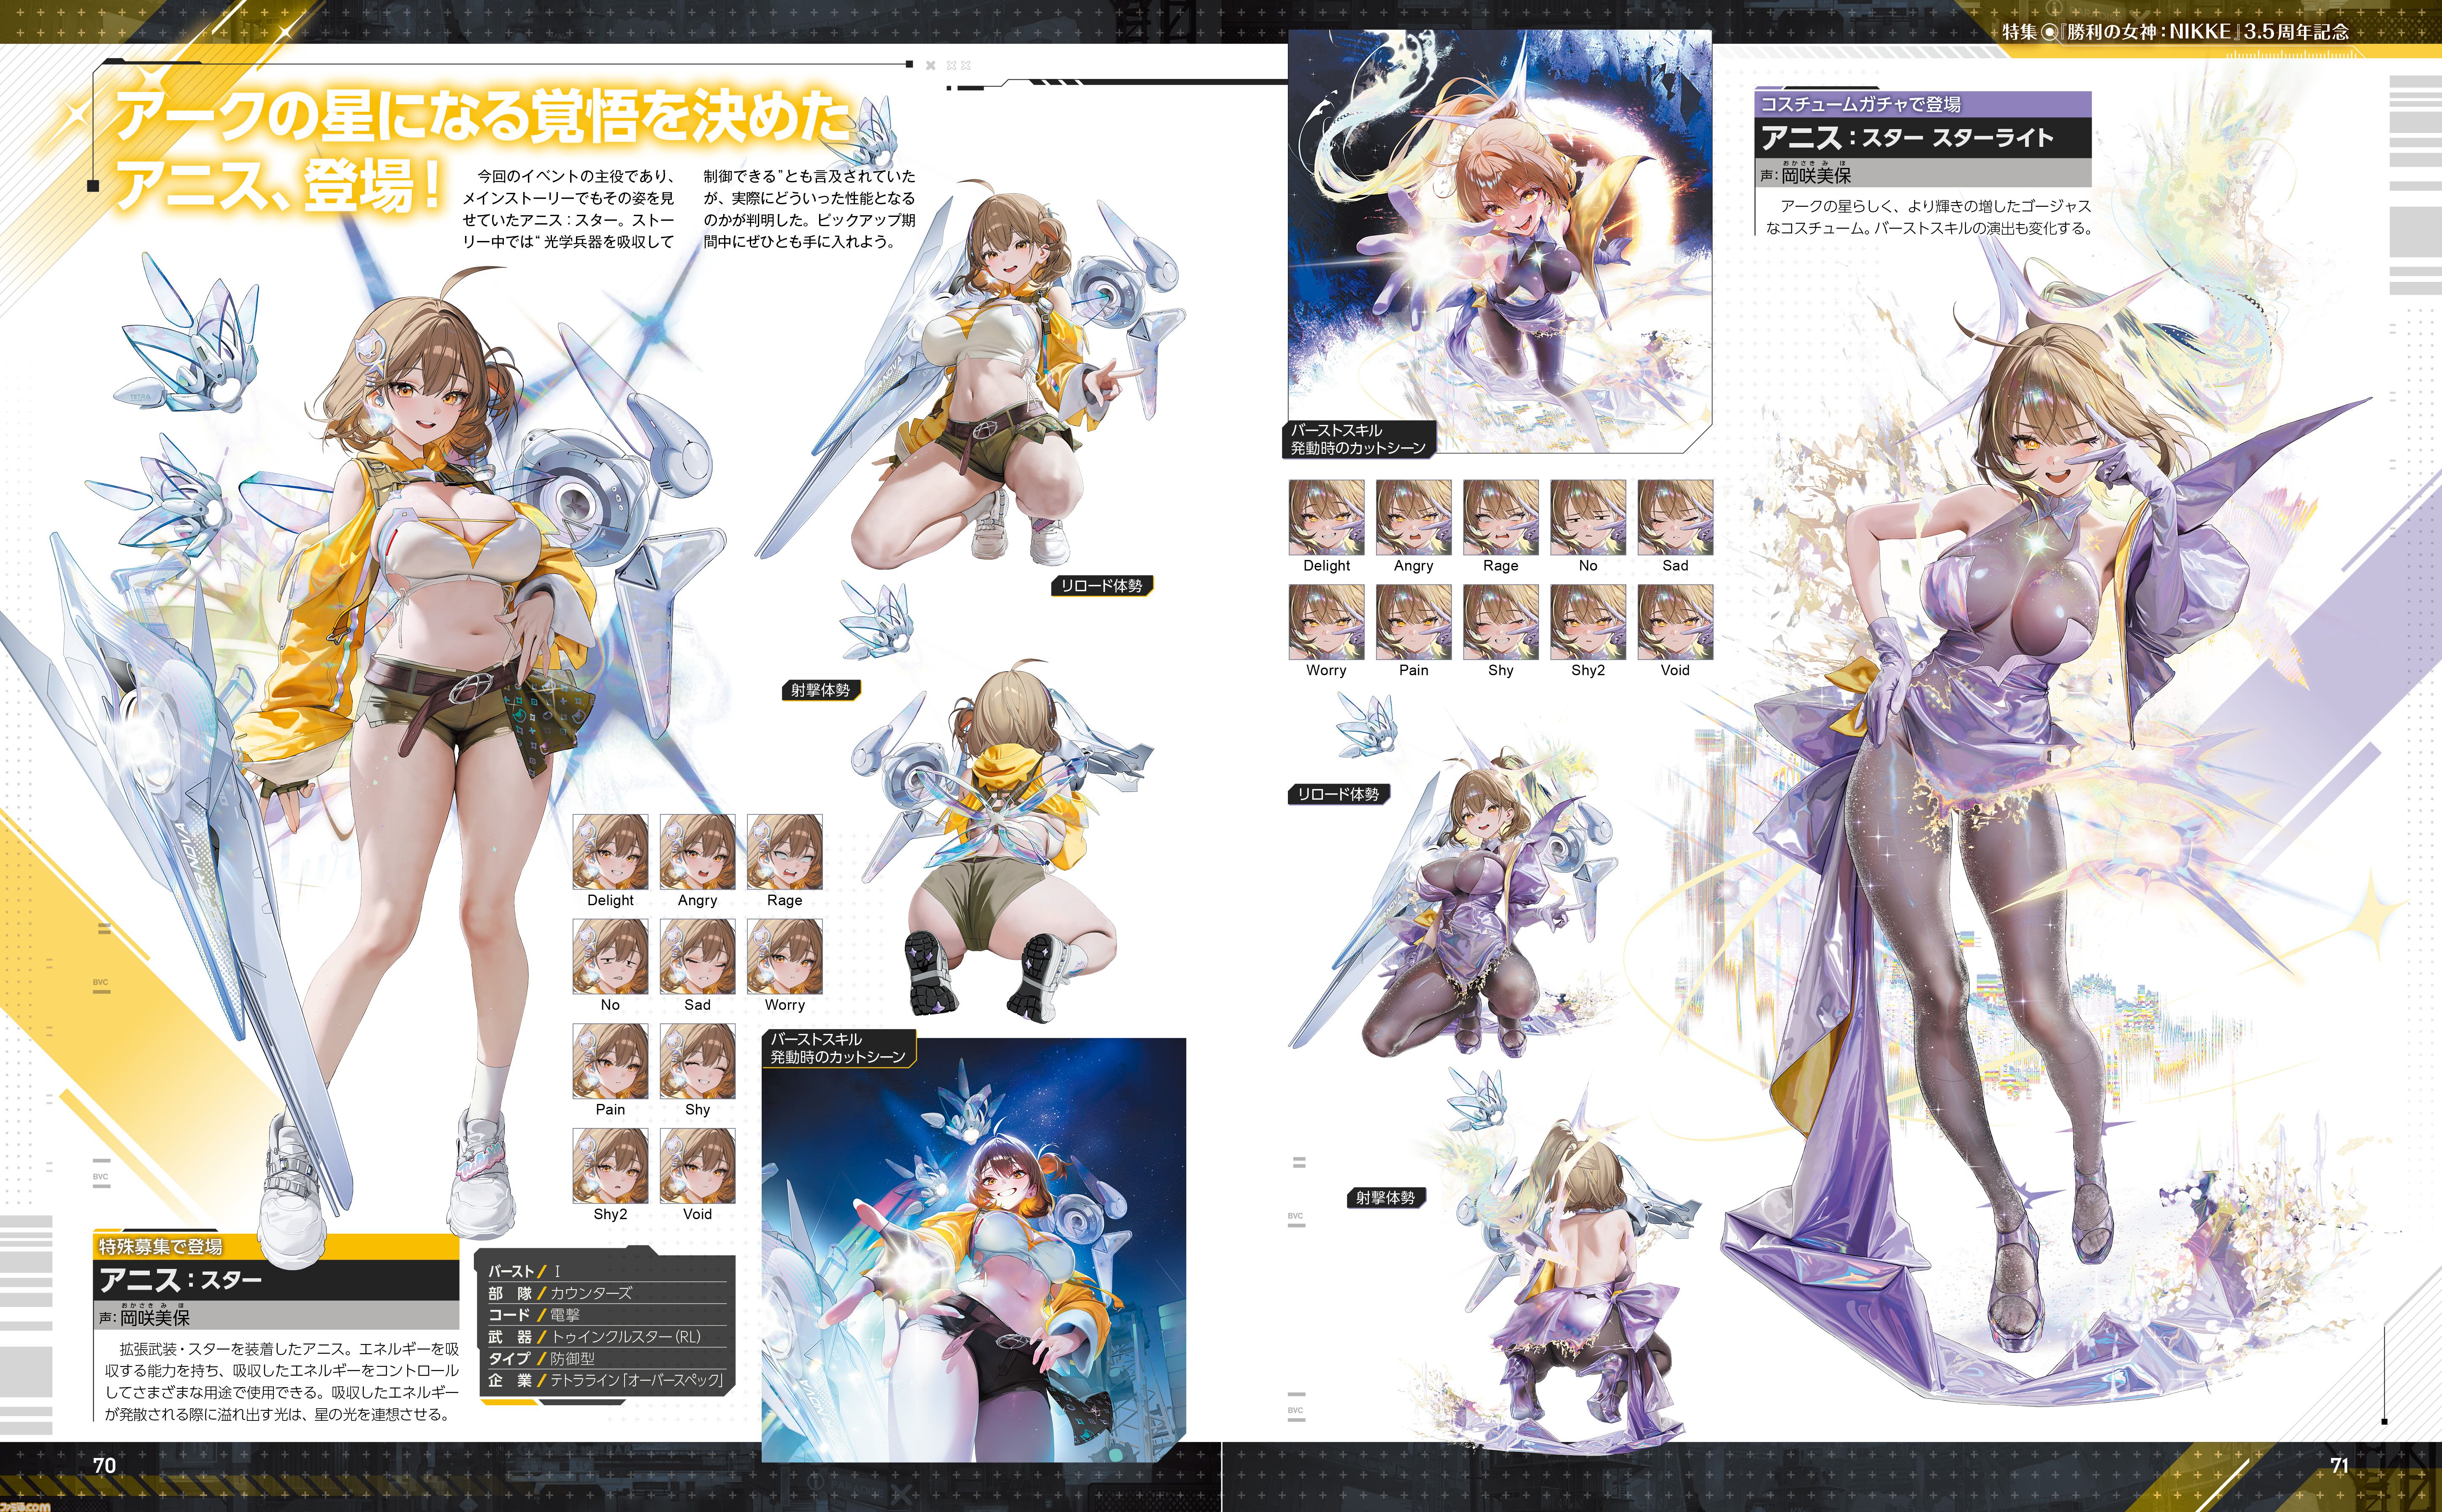Image resolution: width=2442 pixels, height=1512 pixels.
Task: Click the コスチュームガチャで登場 purple banner
Action: [1923, 104]
